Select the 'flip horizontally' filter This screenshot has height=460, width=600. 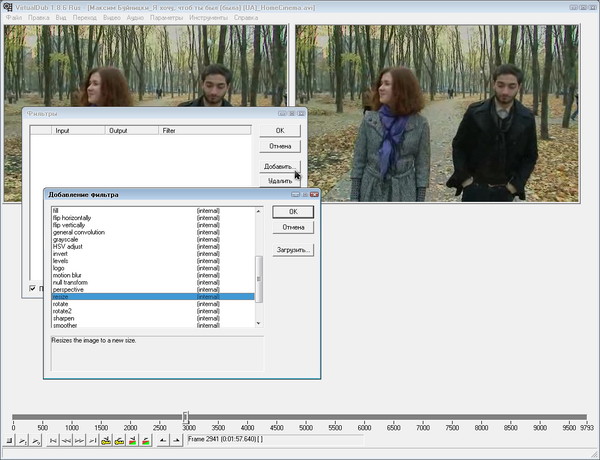[153, 218]
